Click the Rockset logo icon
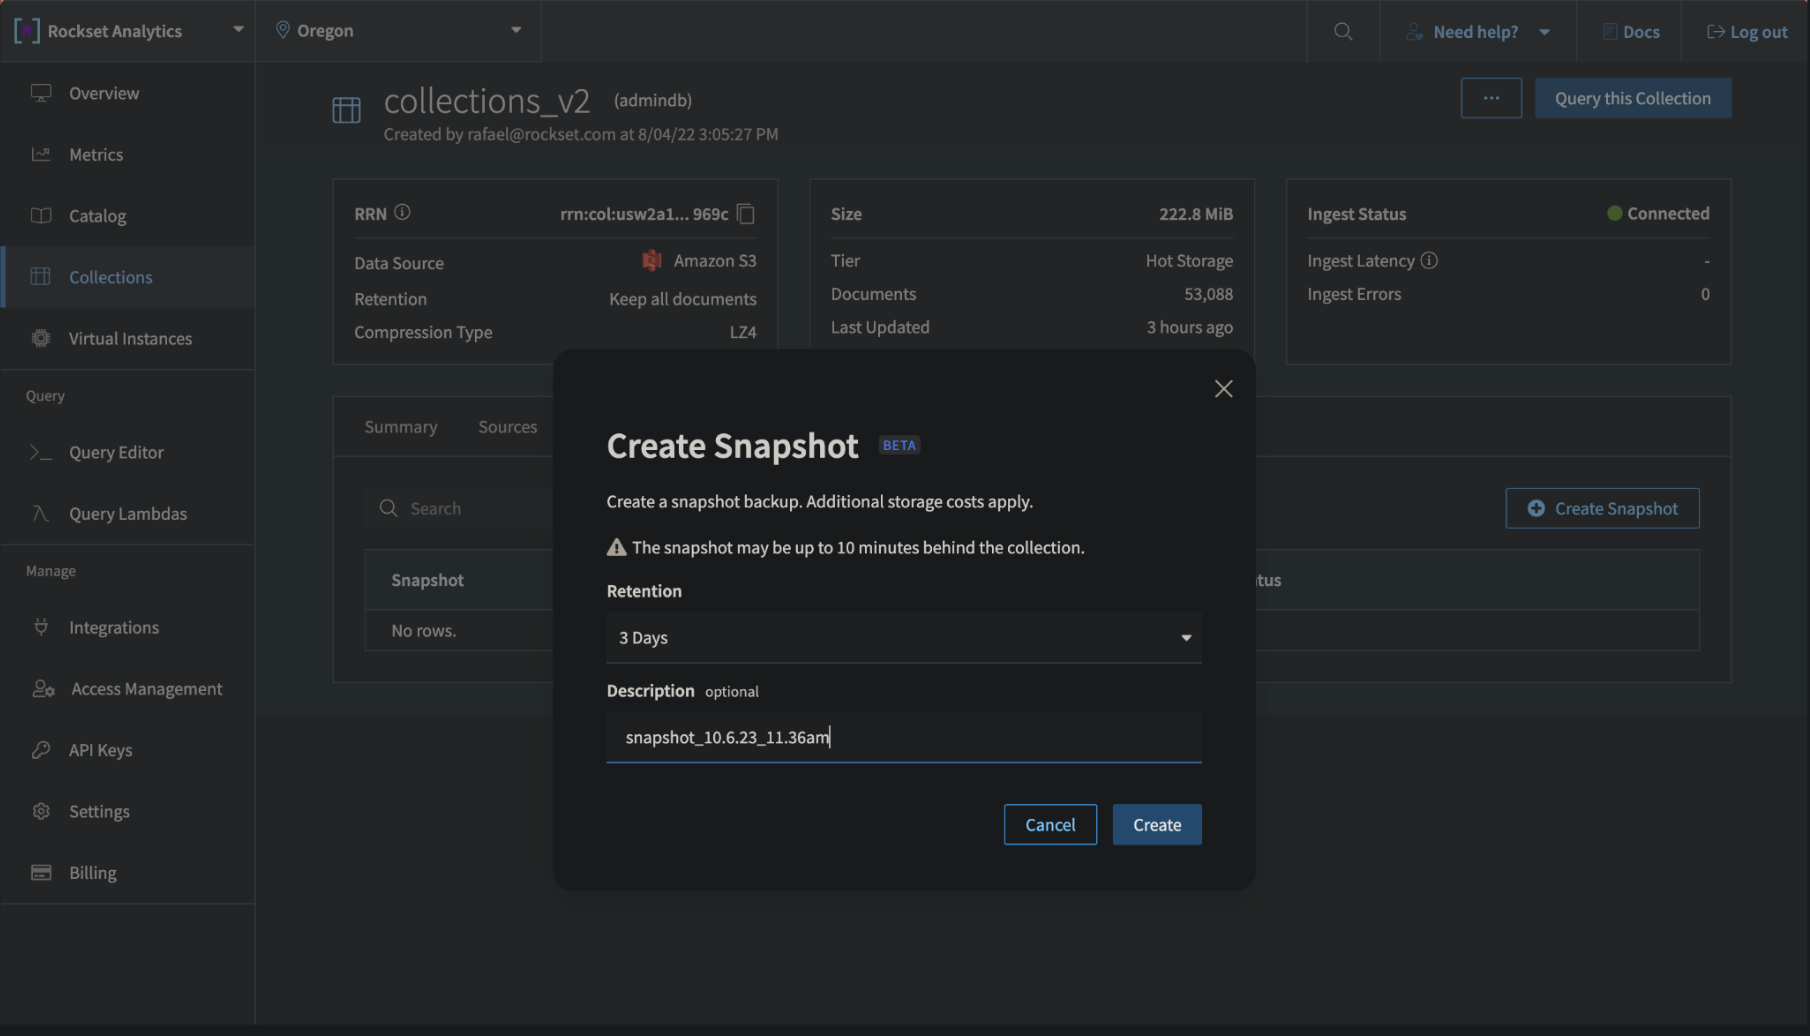The image size is (1810, 1036). click(27, 31)
